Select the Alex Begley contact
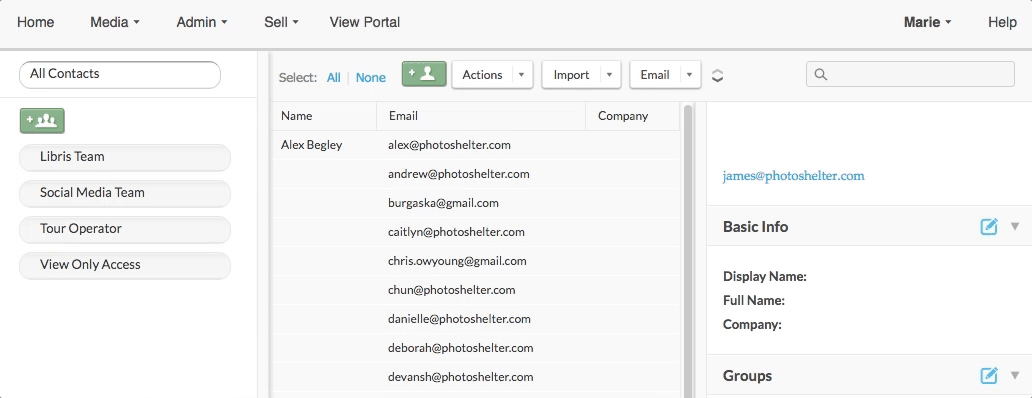 click(311, 145)
